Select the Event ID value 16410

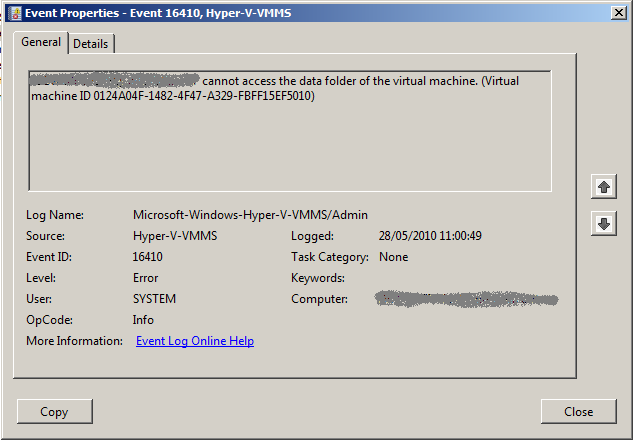[x=148, y=257]
